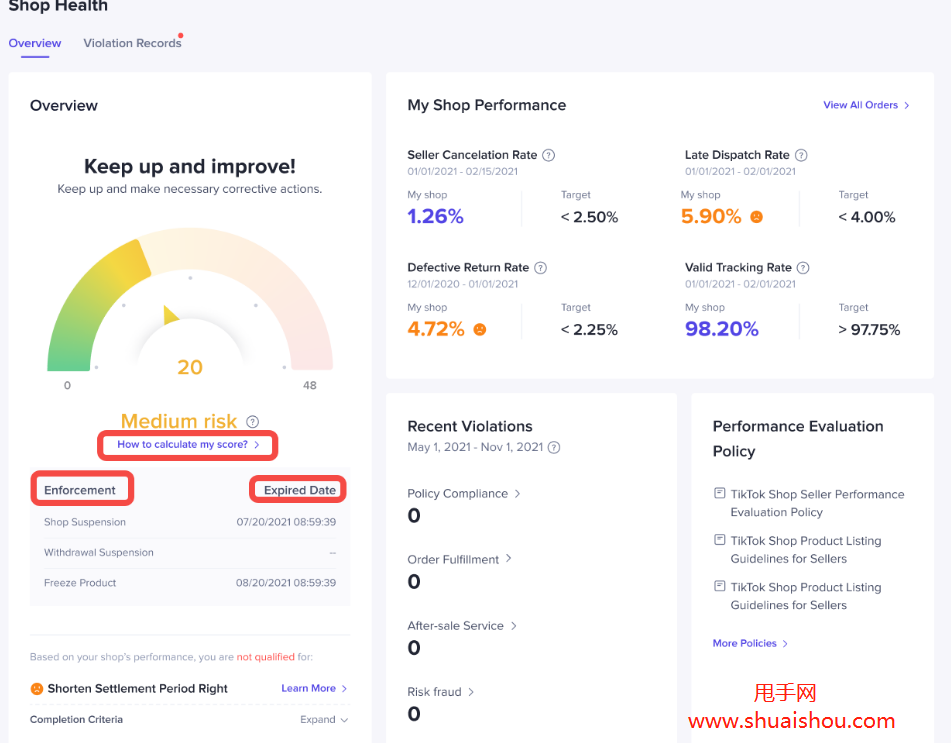The image size is (951, 743).
Task: Click info icon next to Defective Return Rate
Action: pos(541,268)
